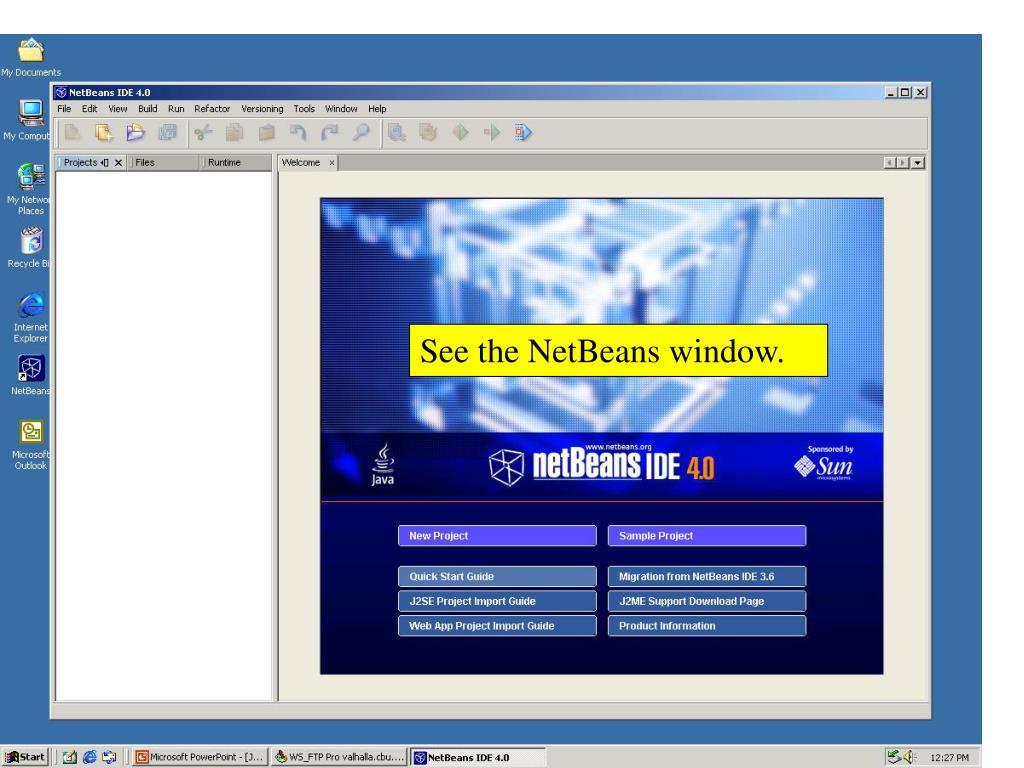Screen dimensions: 1024x768
Task: Click the Undo arrow toolbar icon
Action: (298, 133)
